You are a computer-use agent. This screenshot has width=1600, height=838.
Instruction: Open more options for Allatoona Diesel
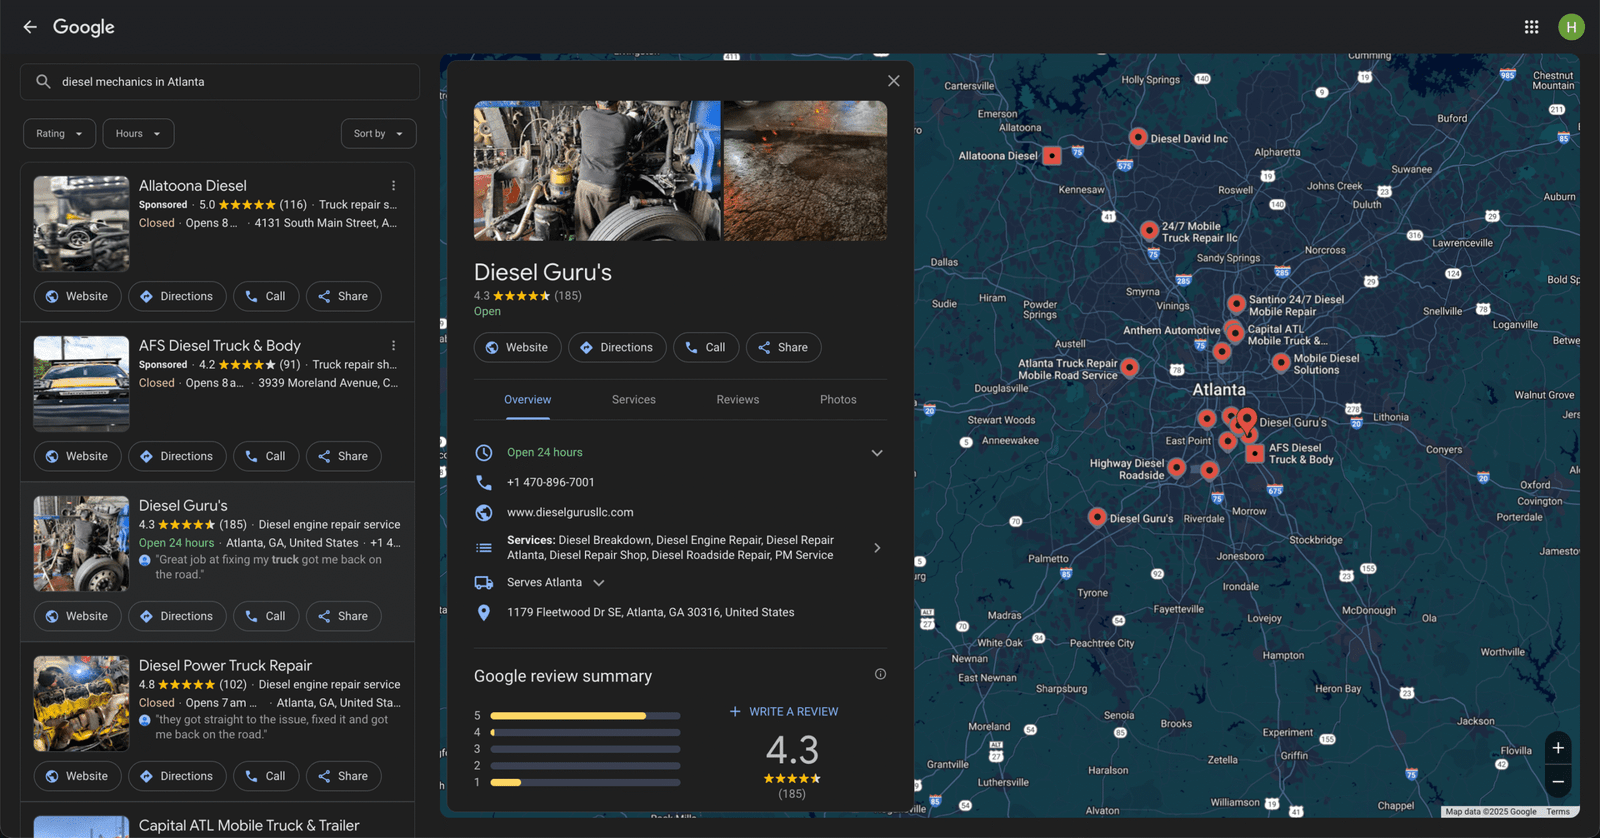(x=394, y=186)
